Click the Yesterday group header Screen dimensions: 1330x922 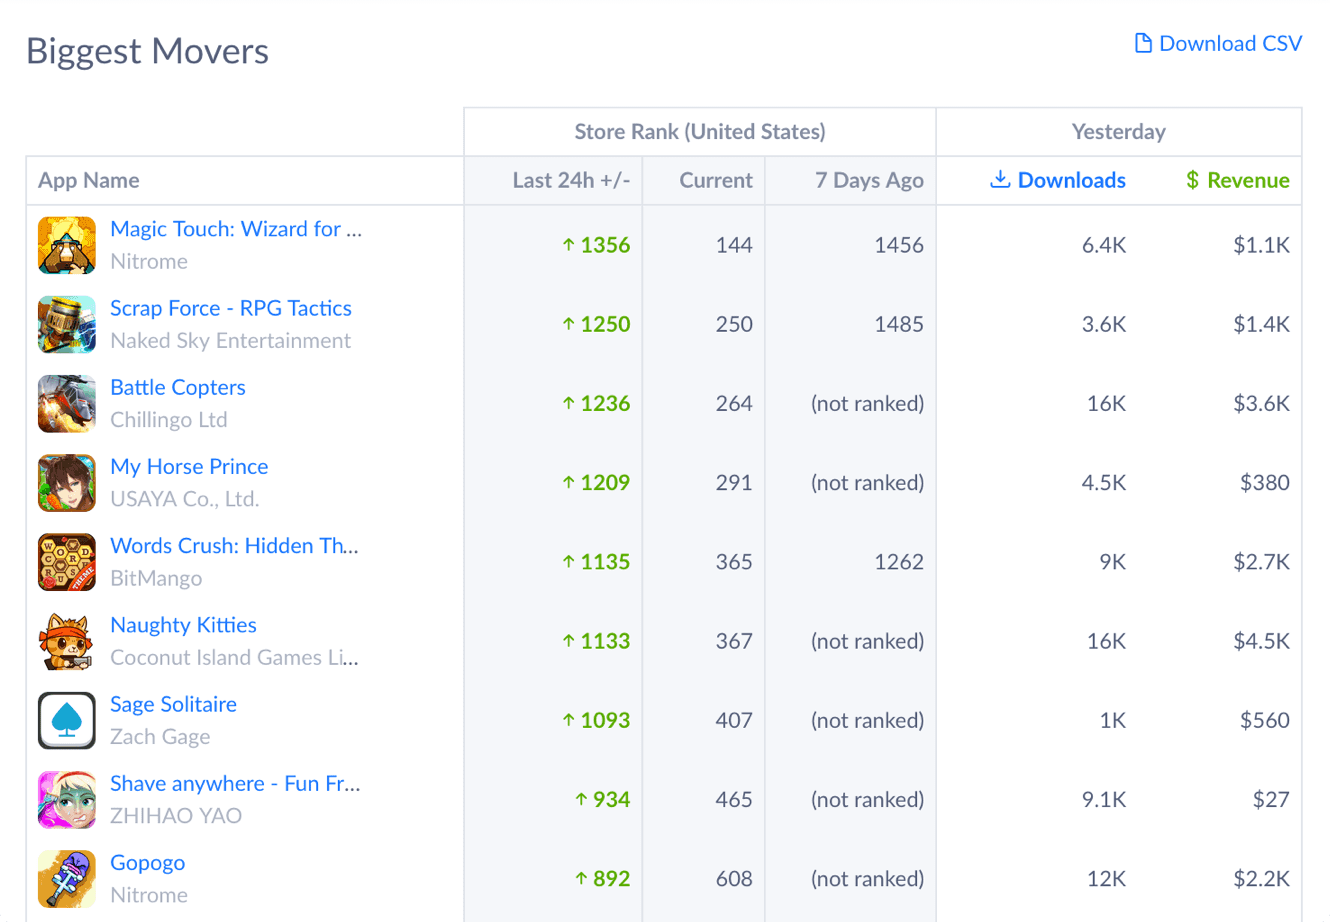[x=1119, y=131]
